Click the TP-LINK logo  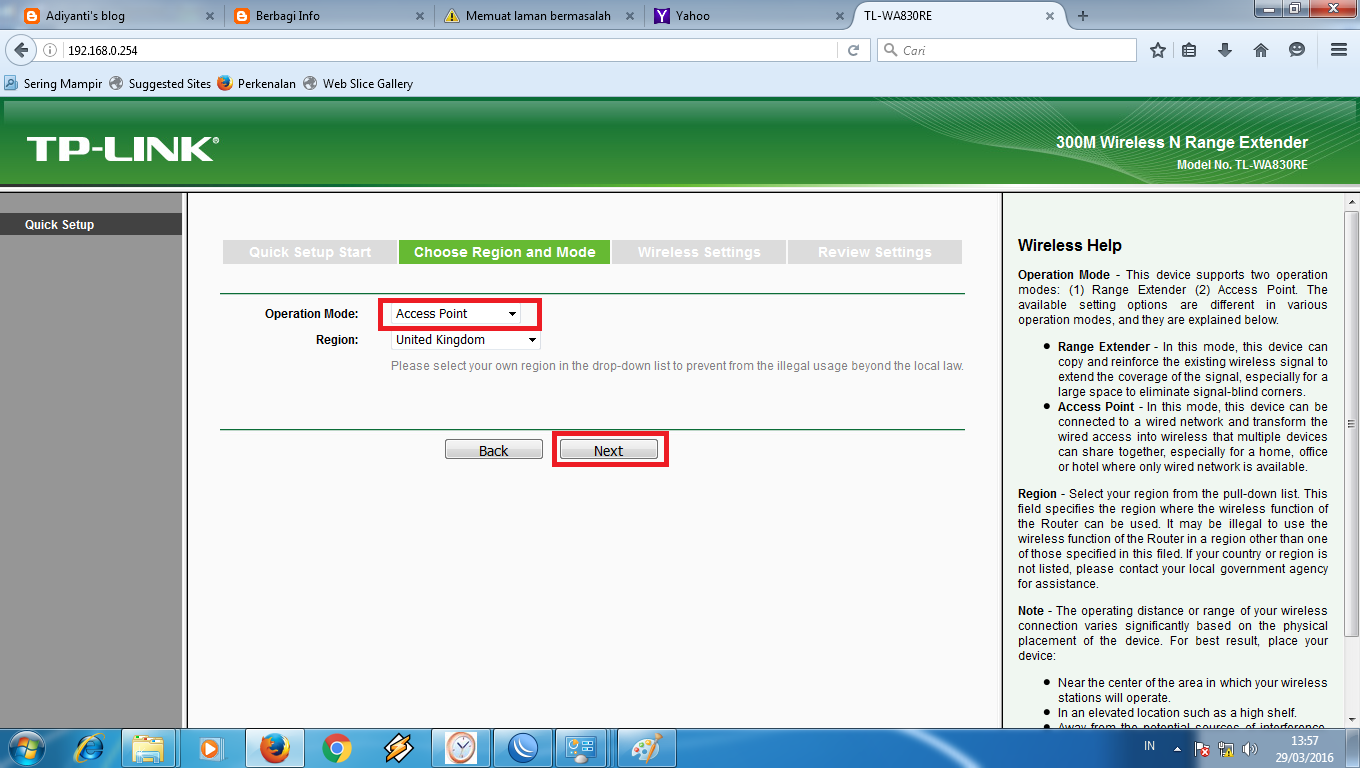[x=122, y=149]
